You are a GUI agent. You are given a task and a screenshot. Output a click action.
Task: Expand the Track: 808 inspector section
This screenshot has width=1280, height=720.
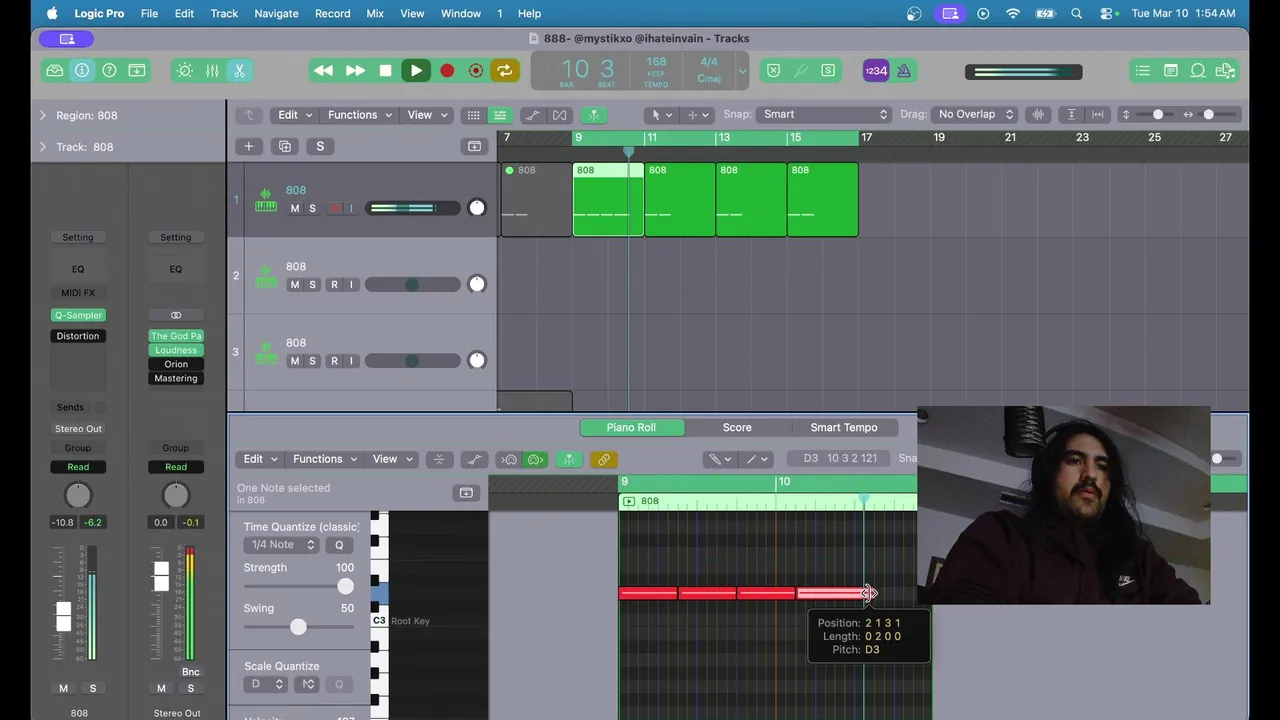tap(42, 147)
